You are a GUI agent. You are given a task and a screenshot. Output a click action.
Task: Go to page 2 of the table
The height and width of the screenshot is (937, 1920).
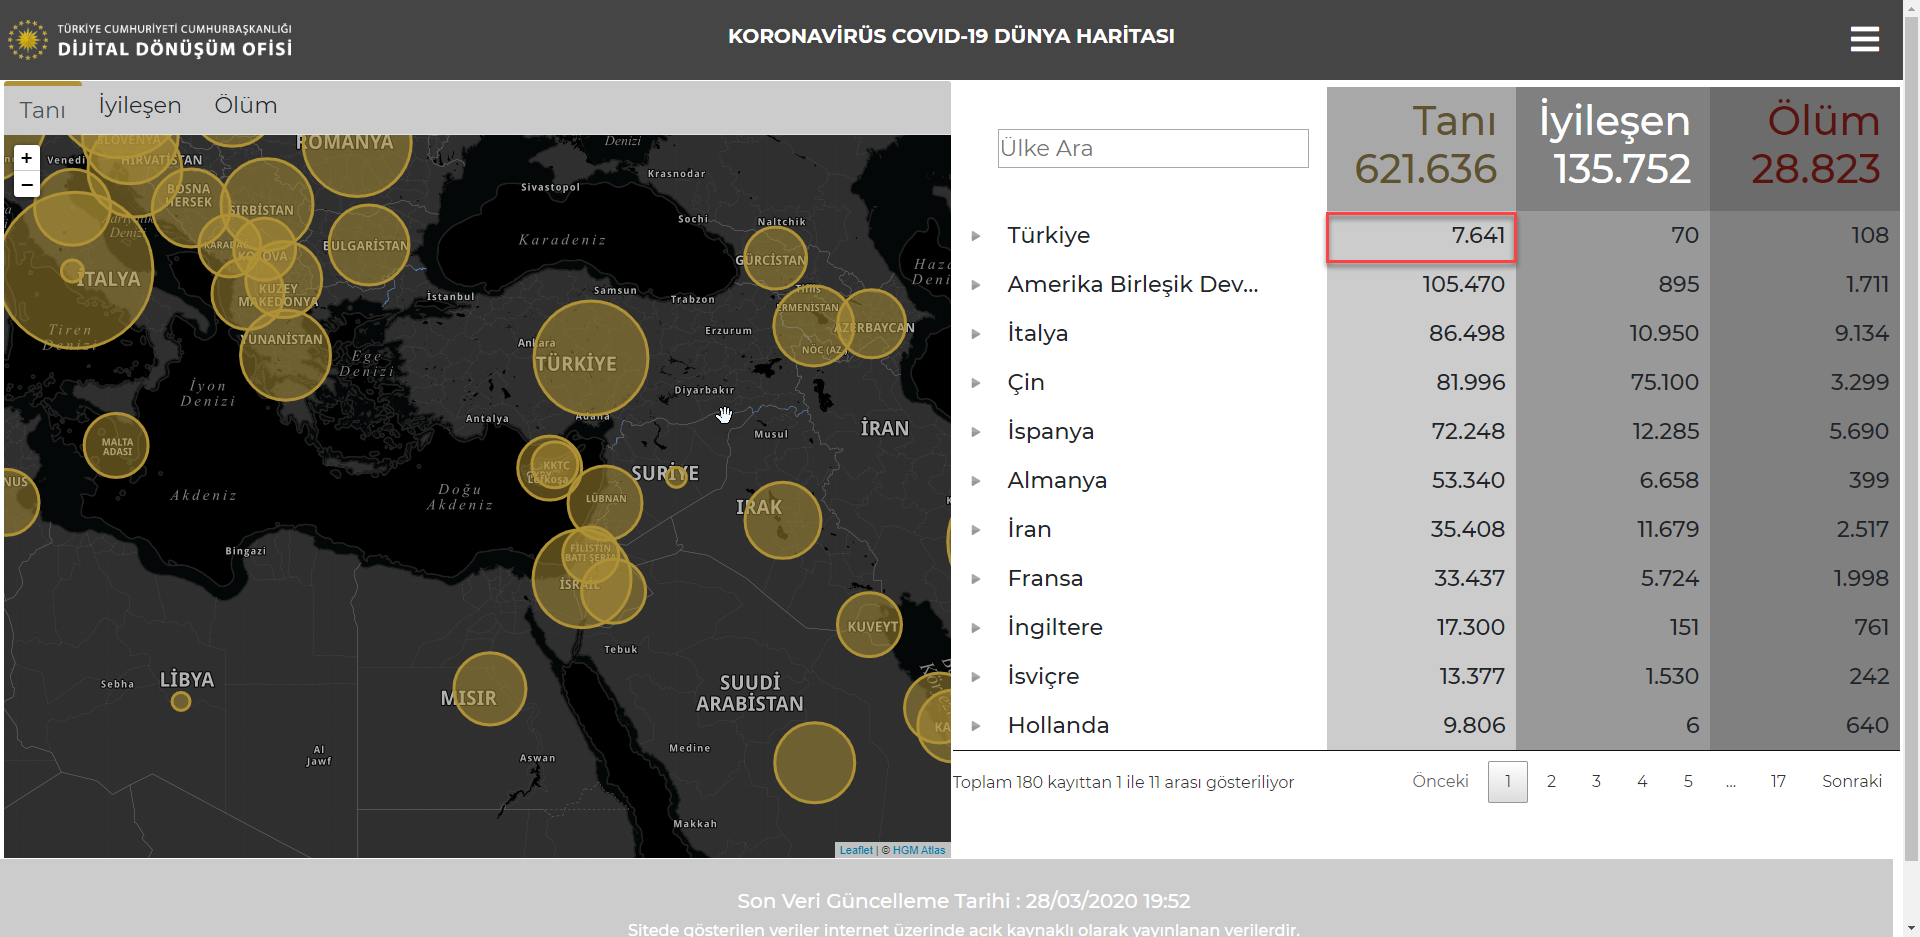coord(1551,782)
